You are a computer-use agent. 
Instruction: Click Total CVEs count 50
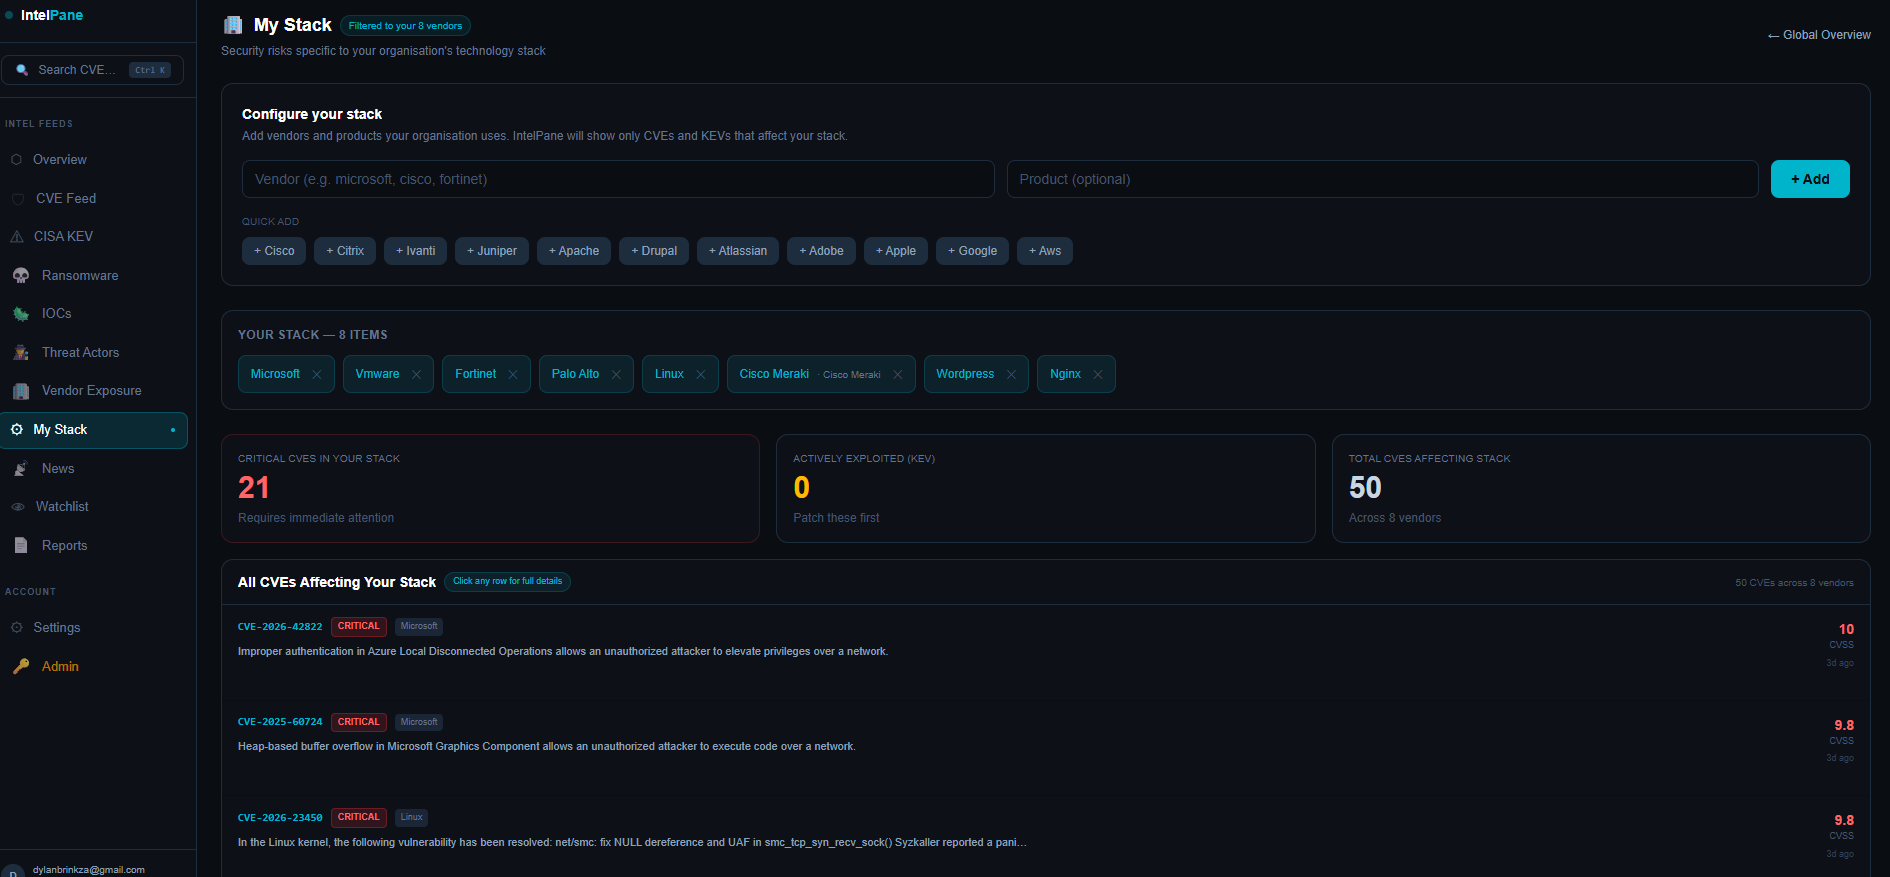point(1365,487)
